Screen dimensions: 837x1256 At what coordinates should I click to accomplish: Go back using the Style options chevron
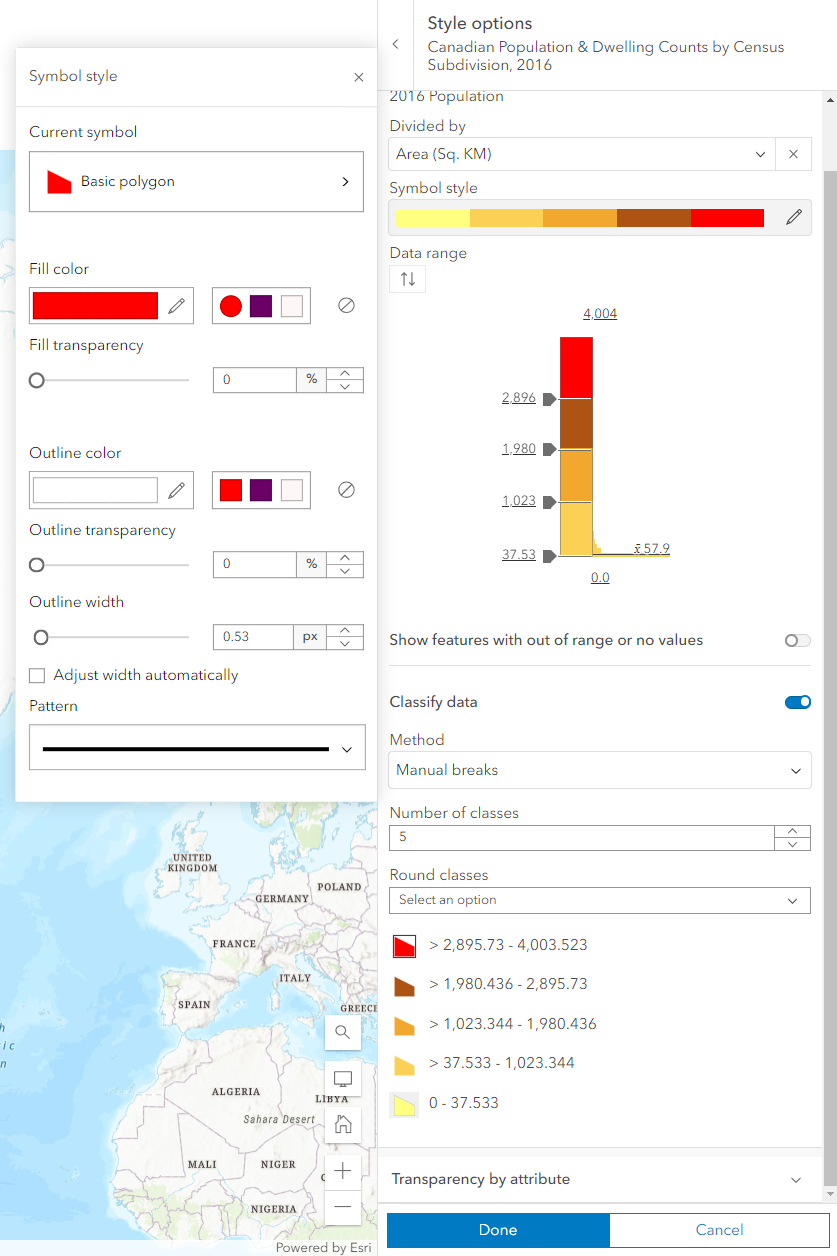coord(396,44)
